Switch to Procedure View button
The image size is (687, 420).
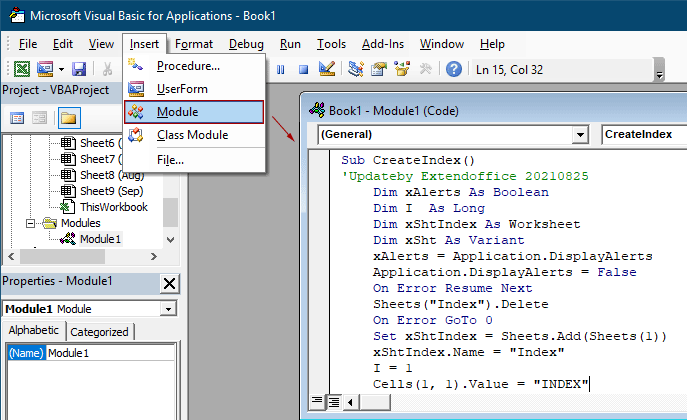click(317, 401)
